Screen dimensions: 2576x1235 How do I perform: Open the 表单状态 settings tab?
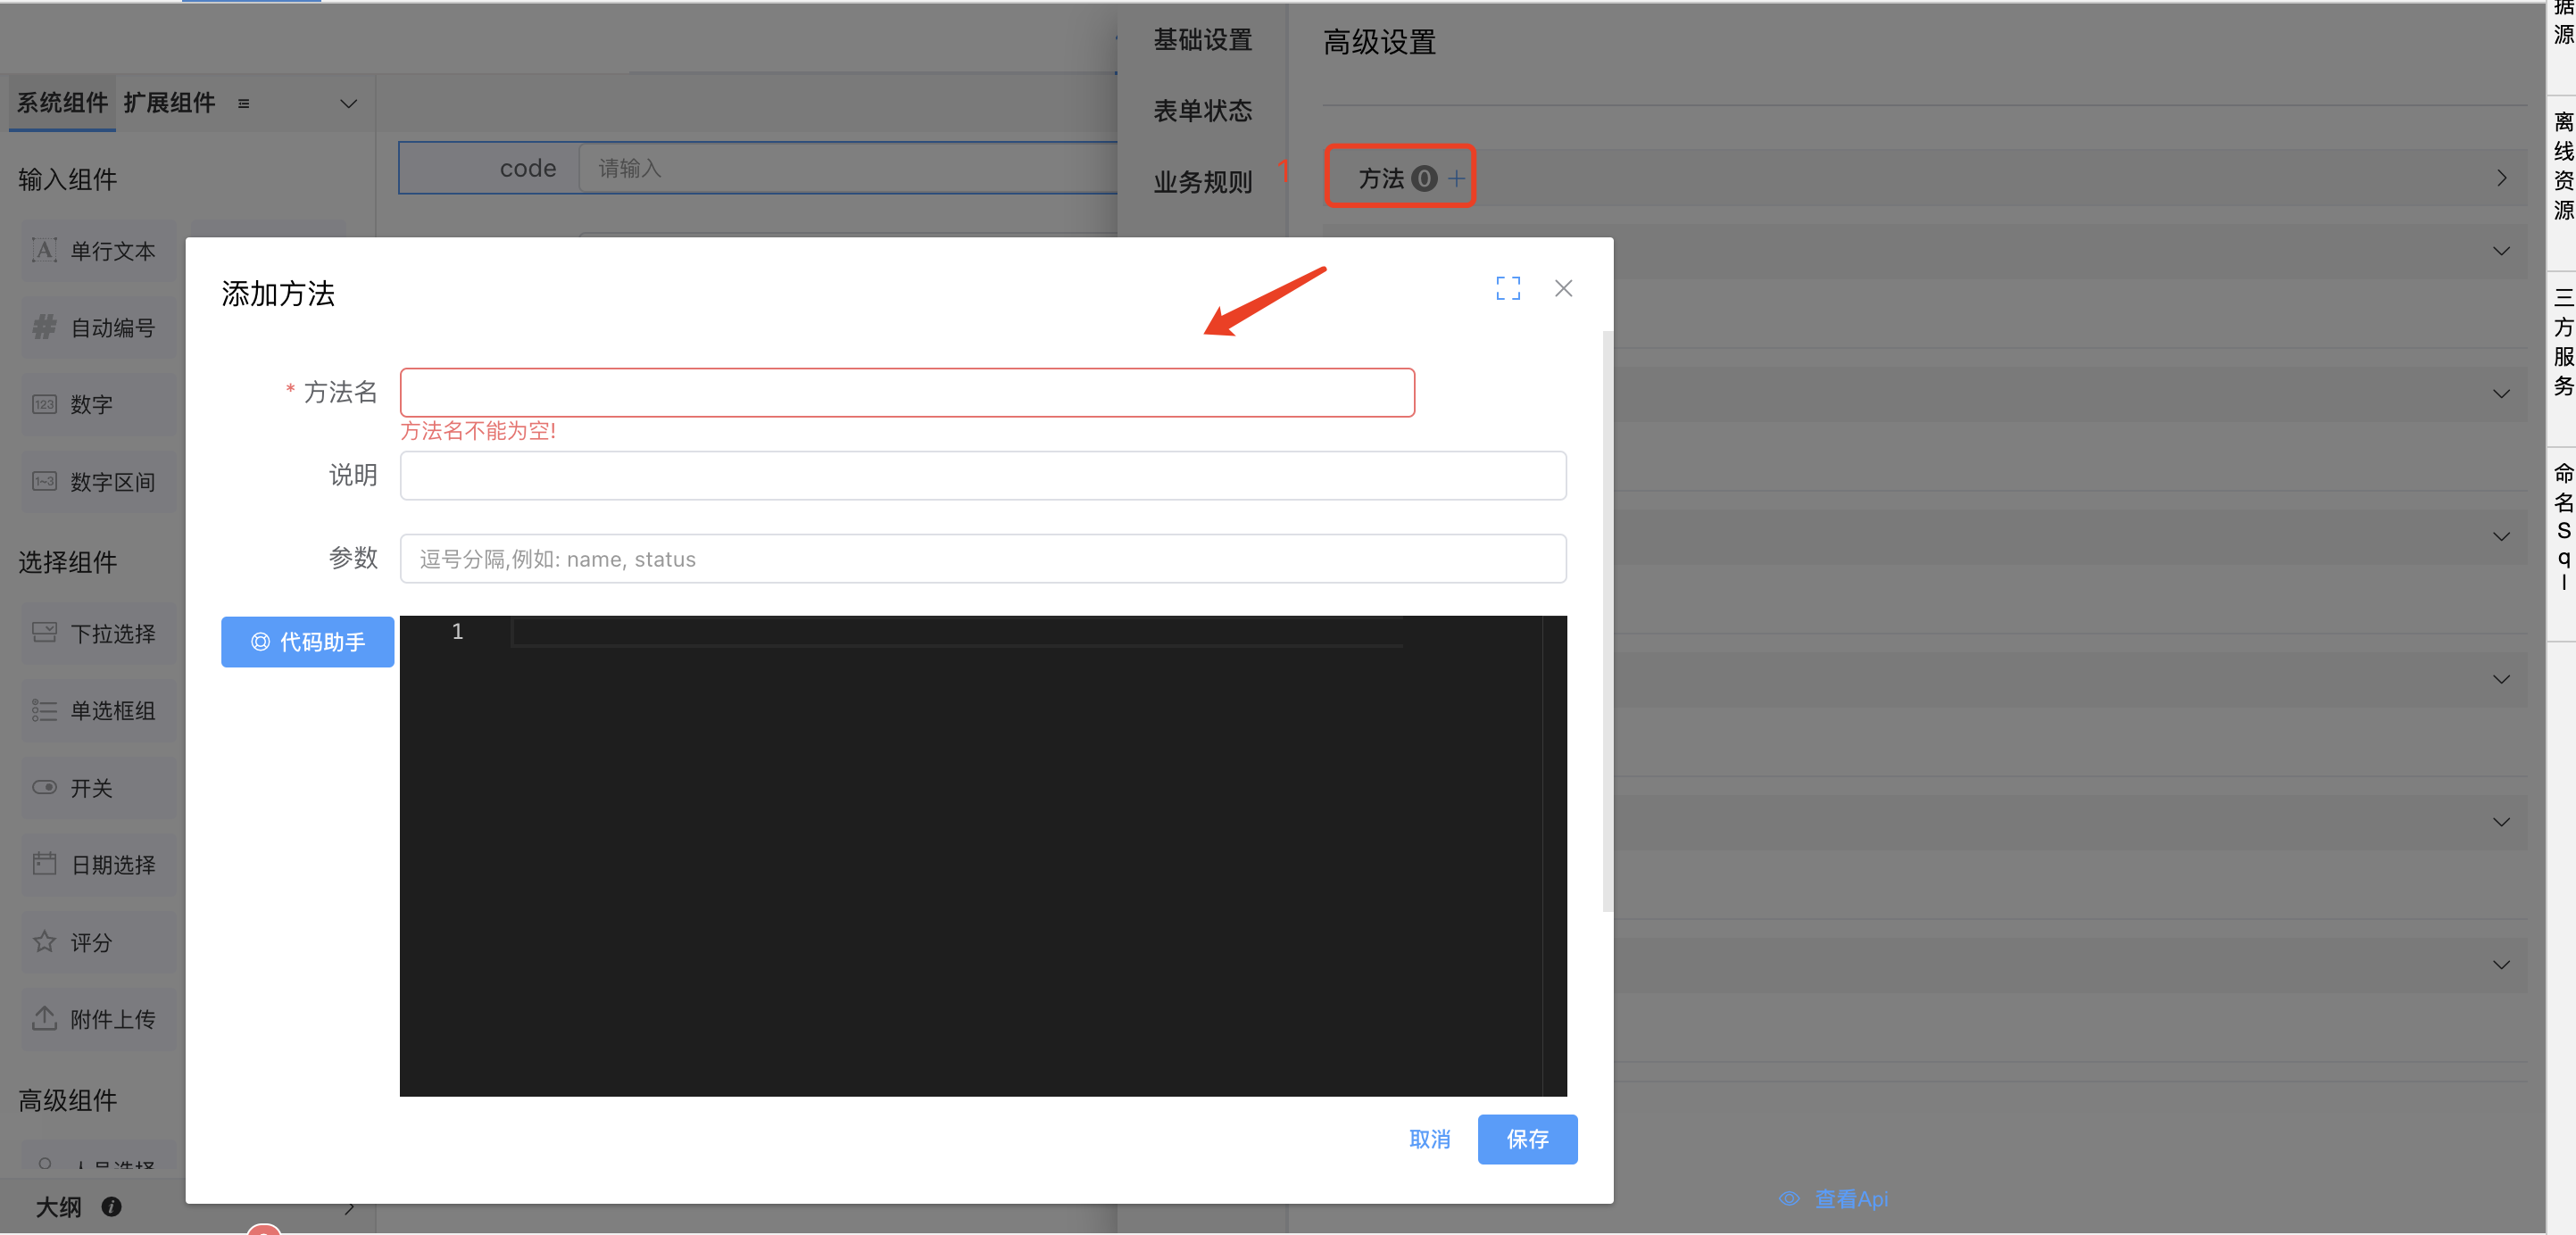(1202, 111)
